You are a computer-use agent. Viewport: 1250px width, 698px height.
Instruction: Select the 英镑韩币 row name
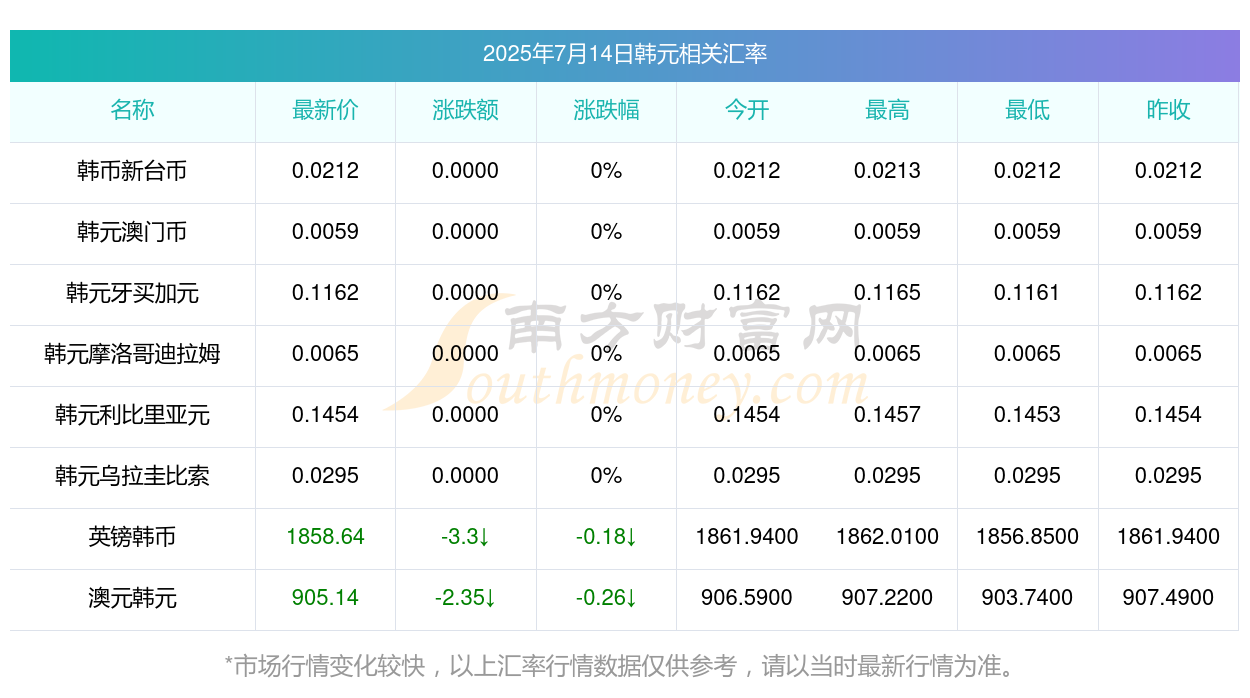click(x=132, y=537)
